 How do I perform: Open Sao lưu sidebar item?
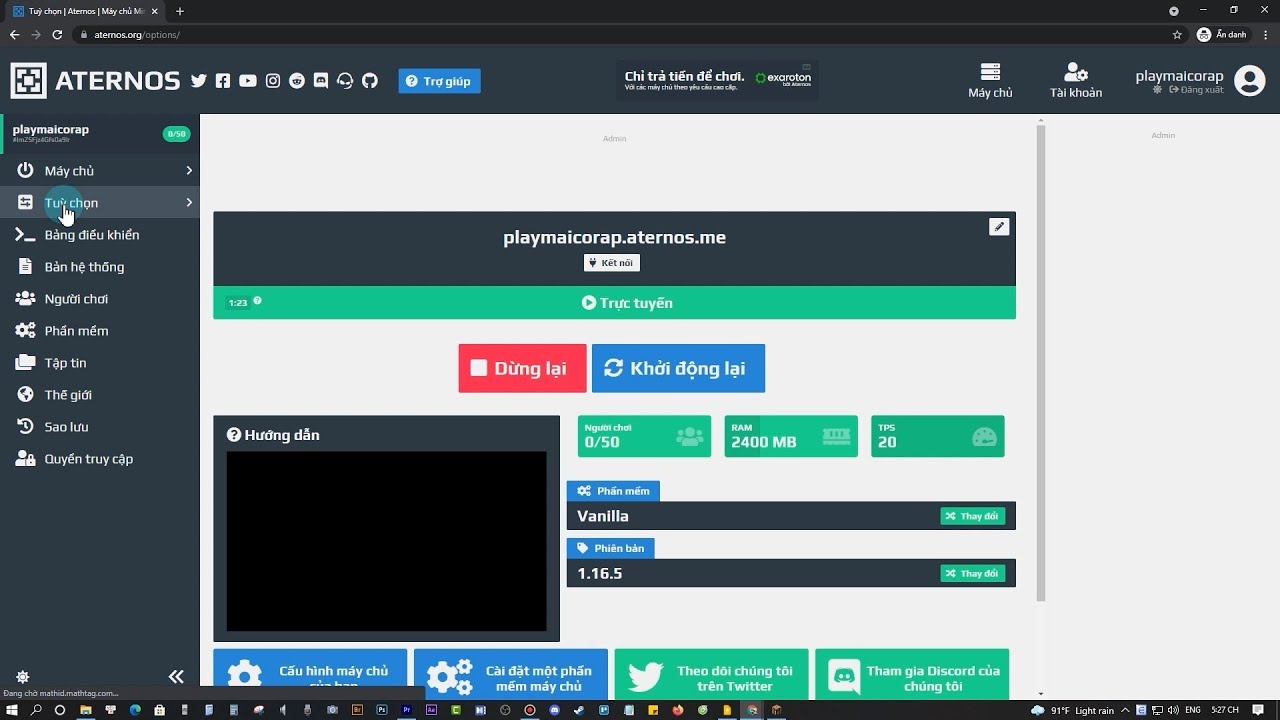click(x=100, y=427)
